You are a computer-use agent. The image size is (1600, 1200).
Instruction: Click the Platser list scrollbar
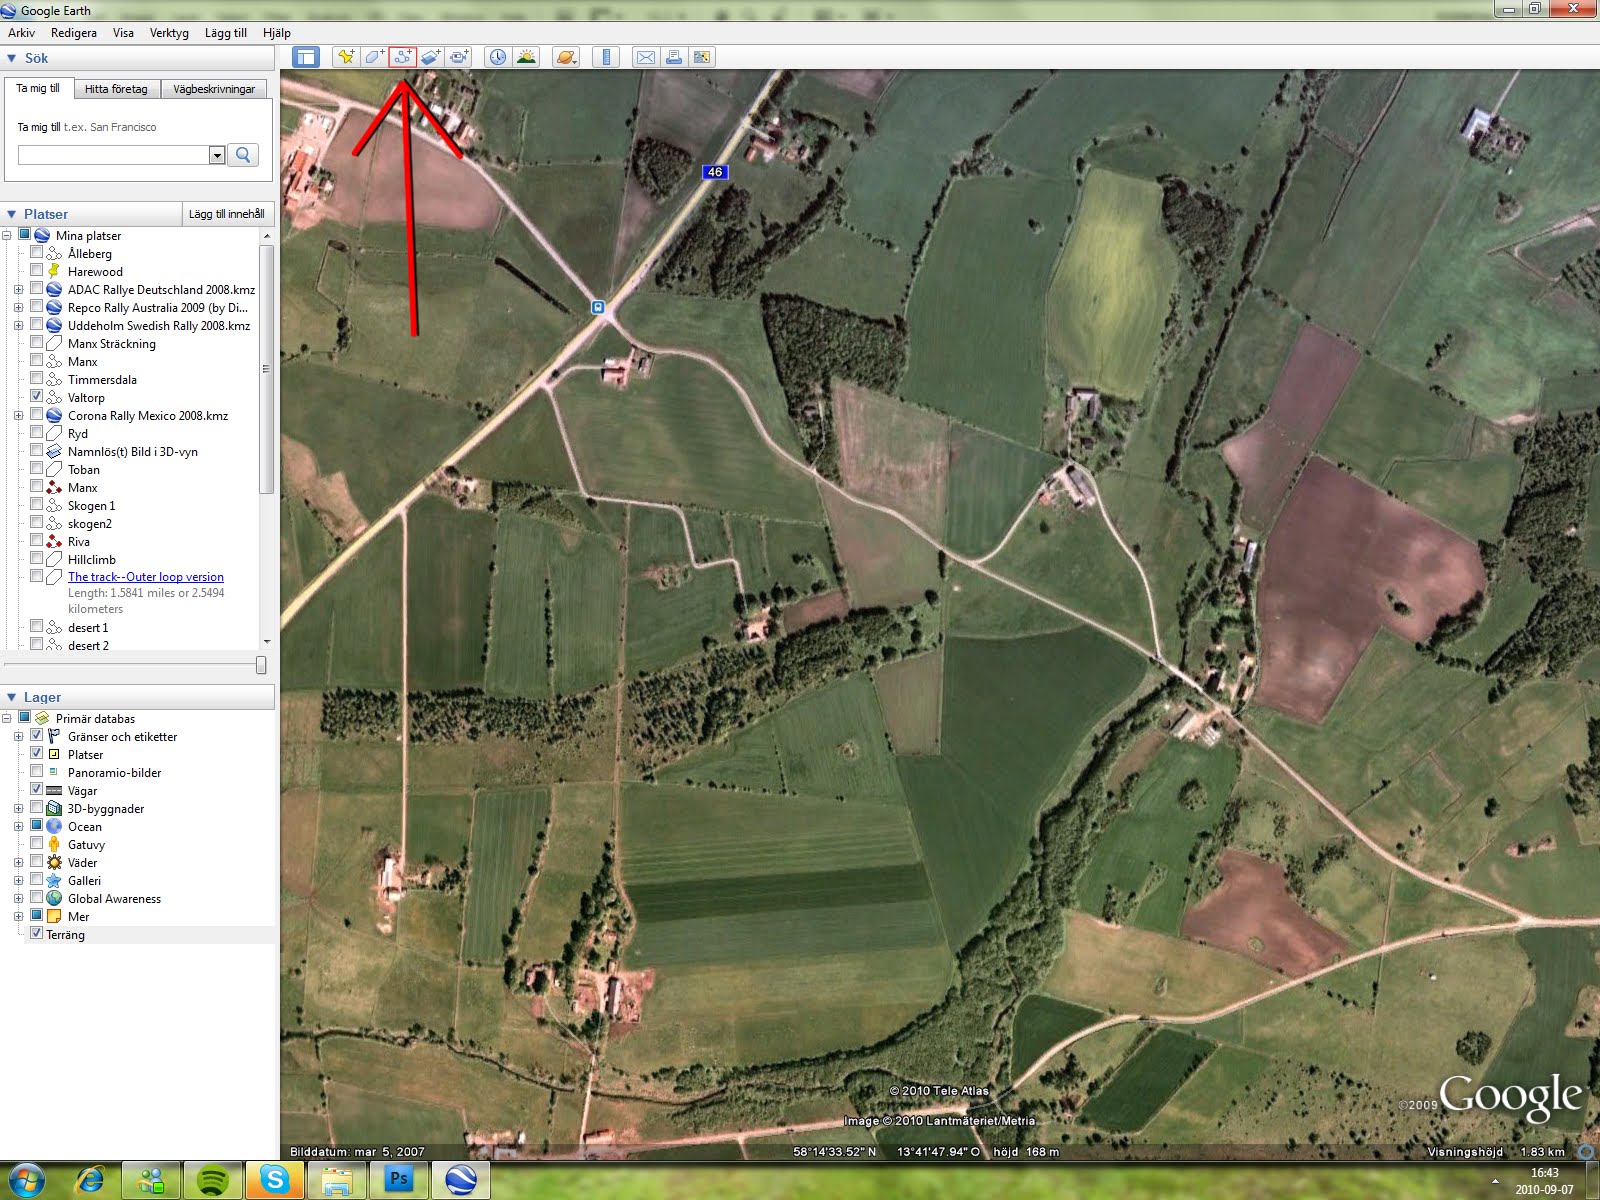coord(266,368)
